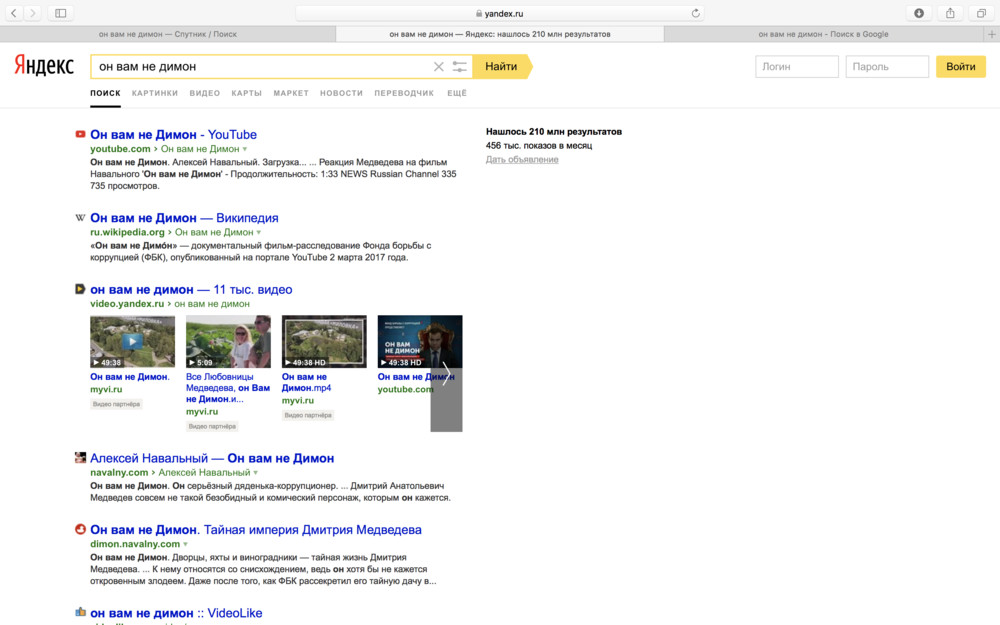Screen dimensions: 1000x625
Task: Open the Safari share icon
Action: click(x=950, y=13)
